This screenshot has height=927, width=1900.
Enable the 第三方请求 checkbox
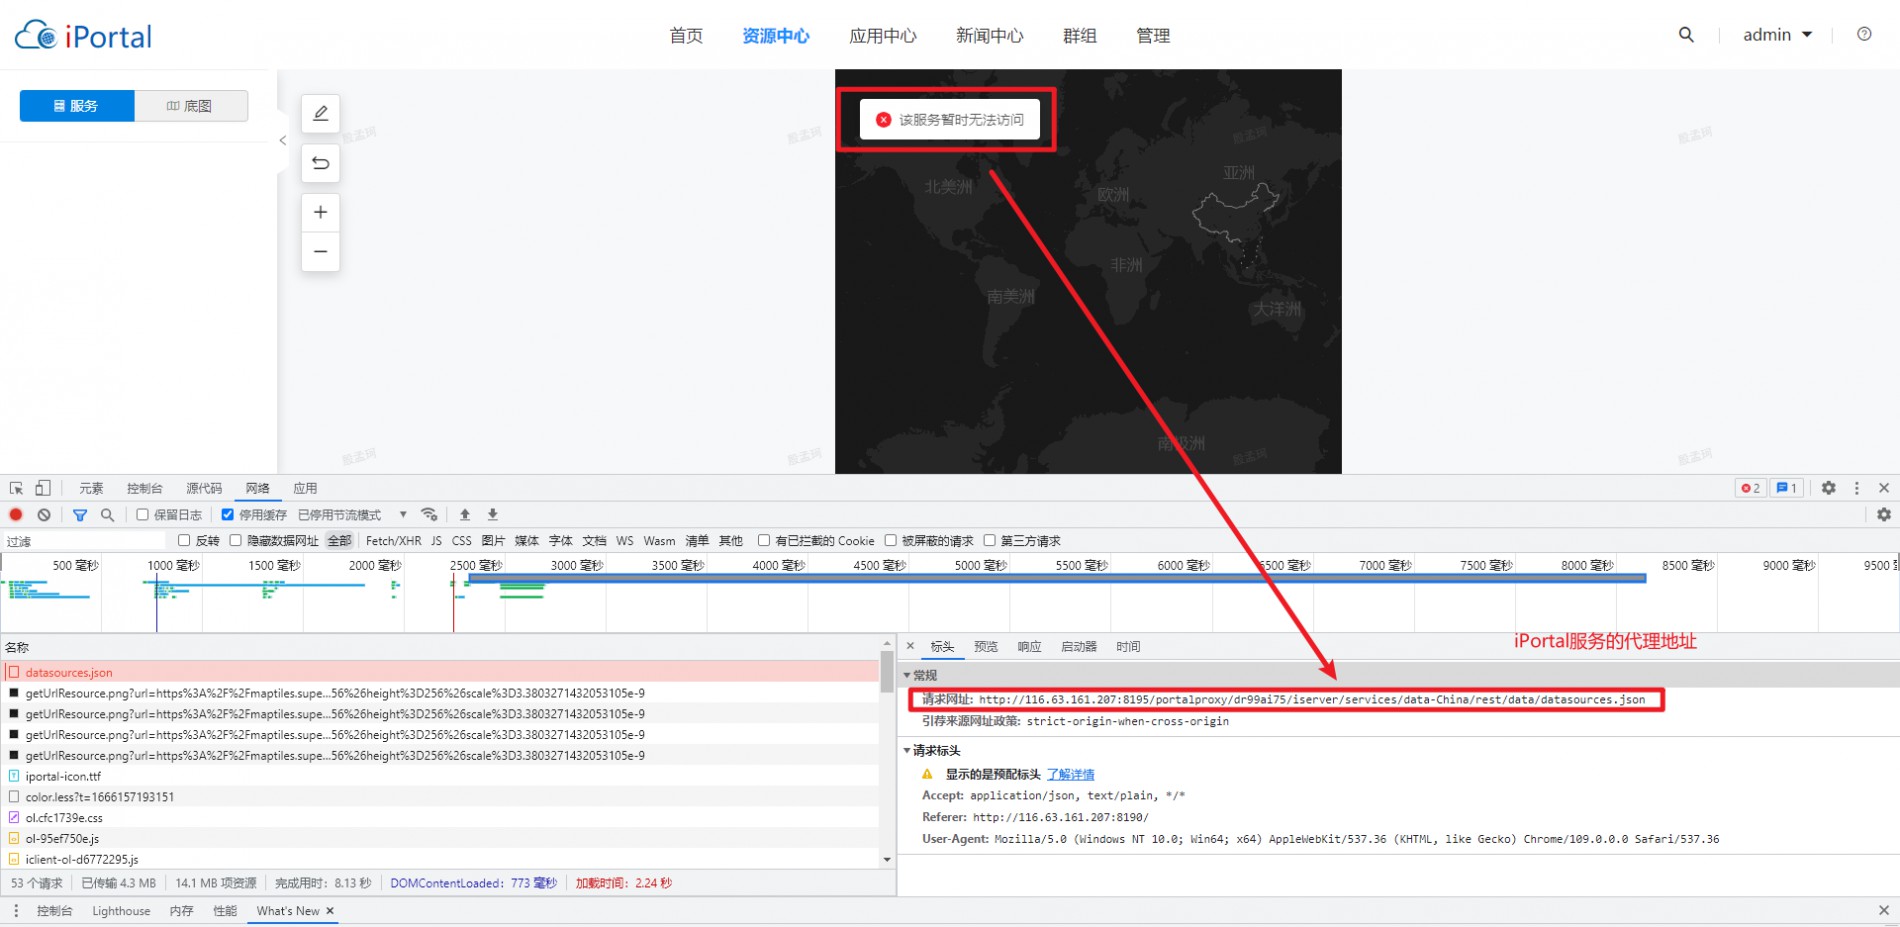[x=990, y=541]
